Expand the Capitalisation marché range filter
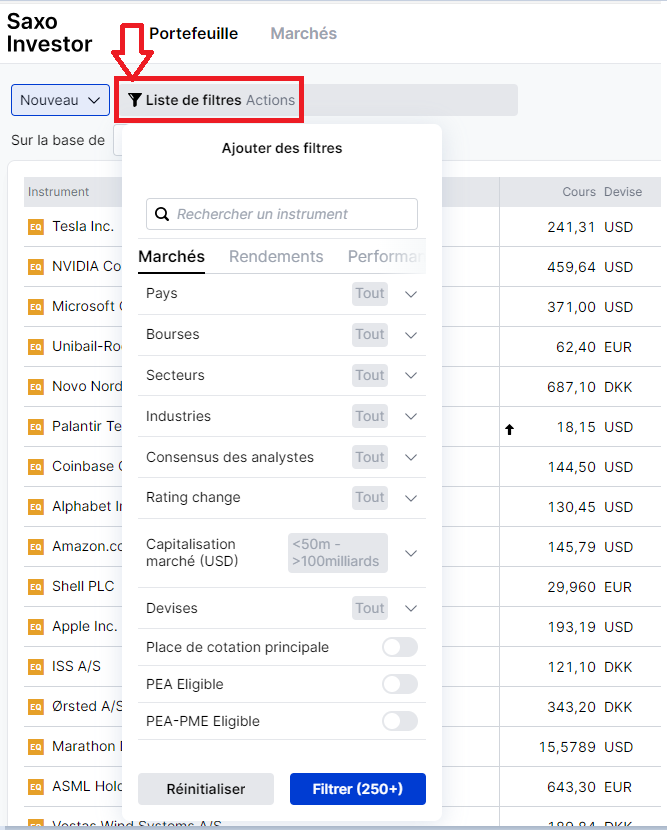The image size is (667, 830). tap(410, 553)
